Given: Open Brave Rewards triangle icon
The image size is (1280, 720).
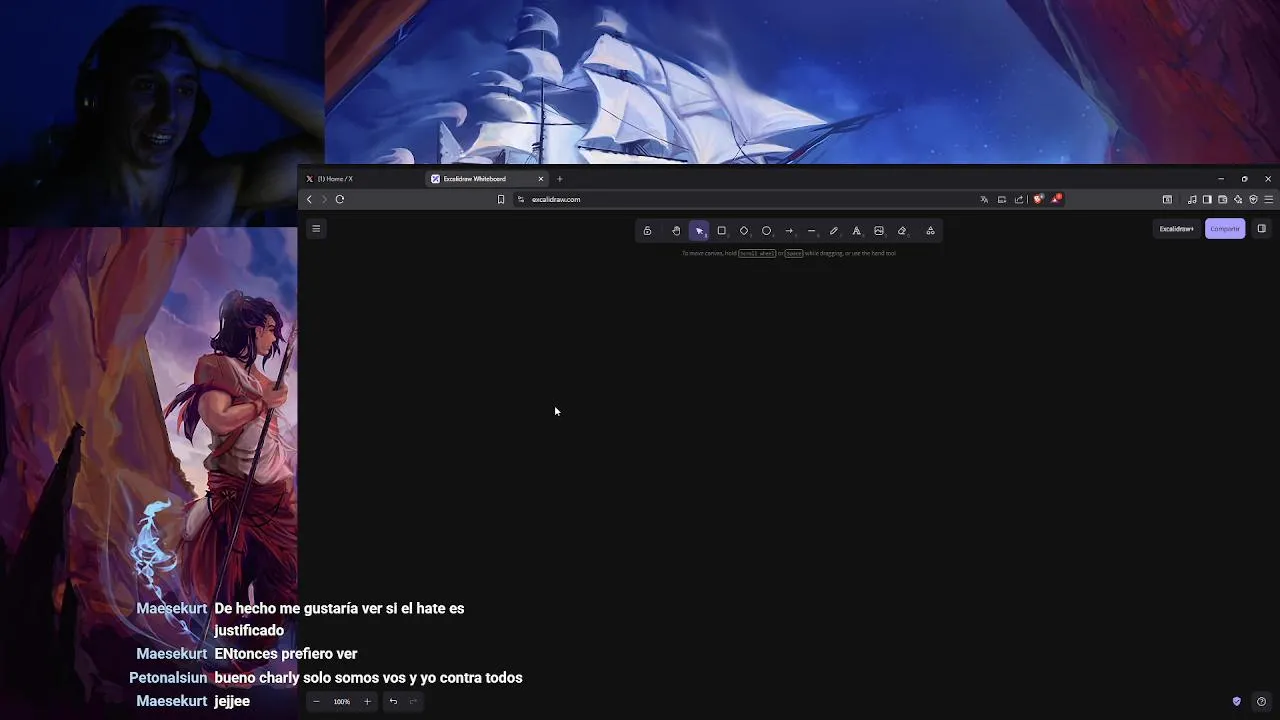Looking at the screenshot, I should click(1055, 198).
